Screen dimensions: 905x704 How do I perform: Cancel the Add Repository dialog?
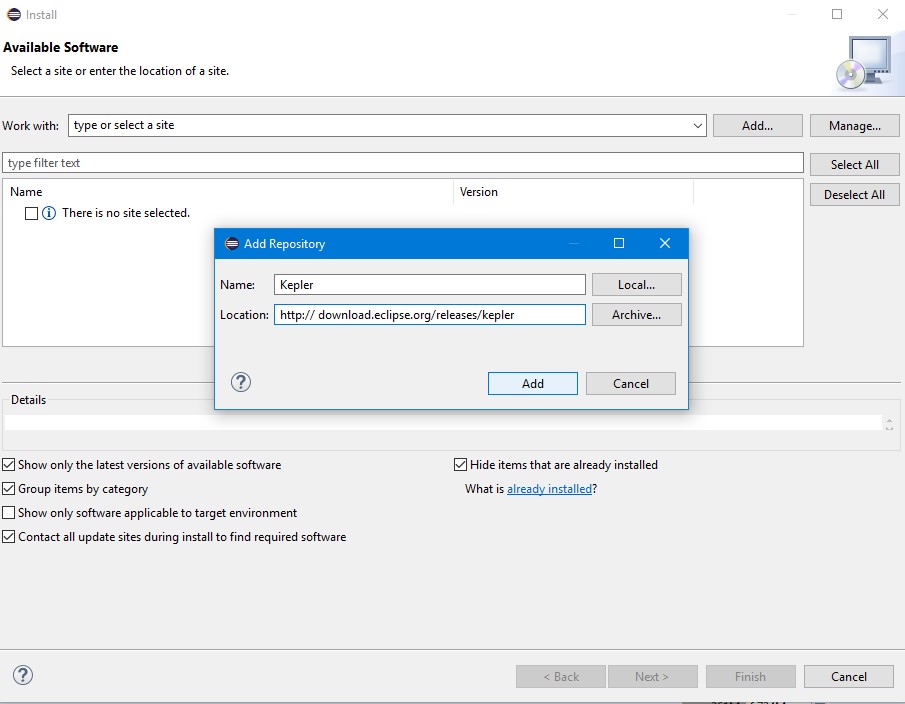click(630, 383)
